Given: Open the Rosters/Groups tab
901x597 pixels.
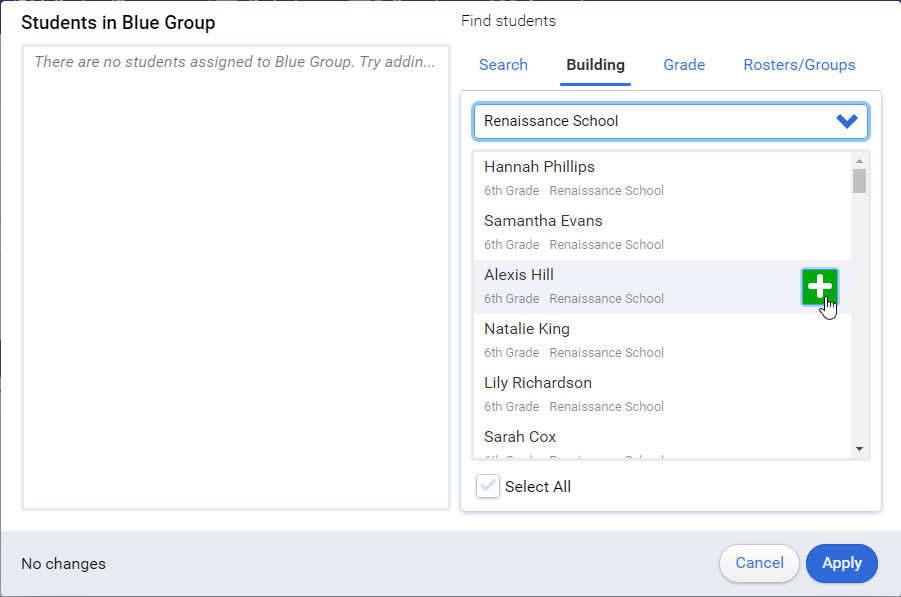Looking at the screenshot, I should [x=799, y=65].
